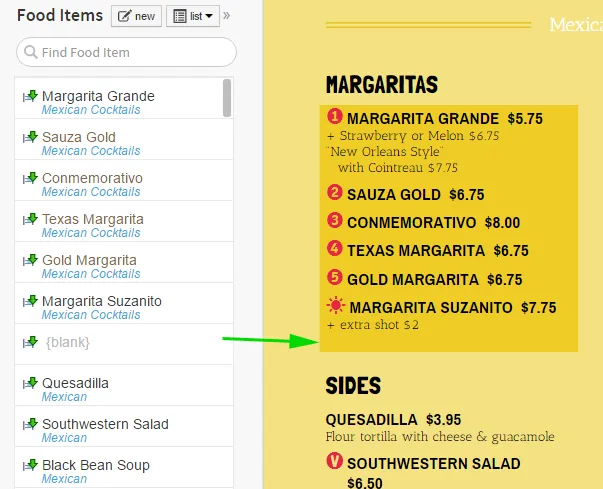Click green arrow icon beside Conmemorativo
Screen dimensions: 603x489
(31, 178)
